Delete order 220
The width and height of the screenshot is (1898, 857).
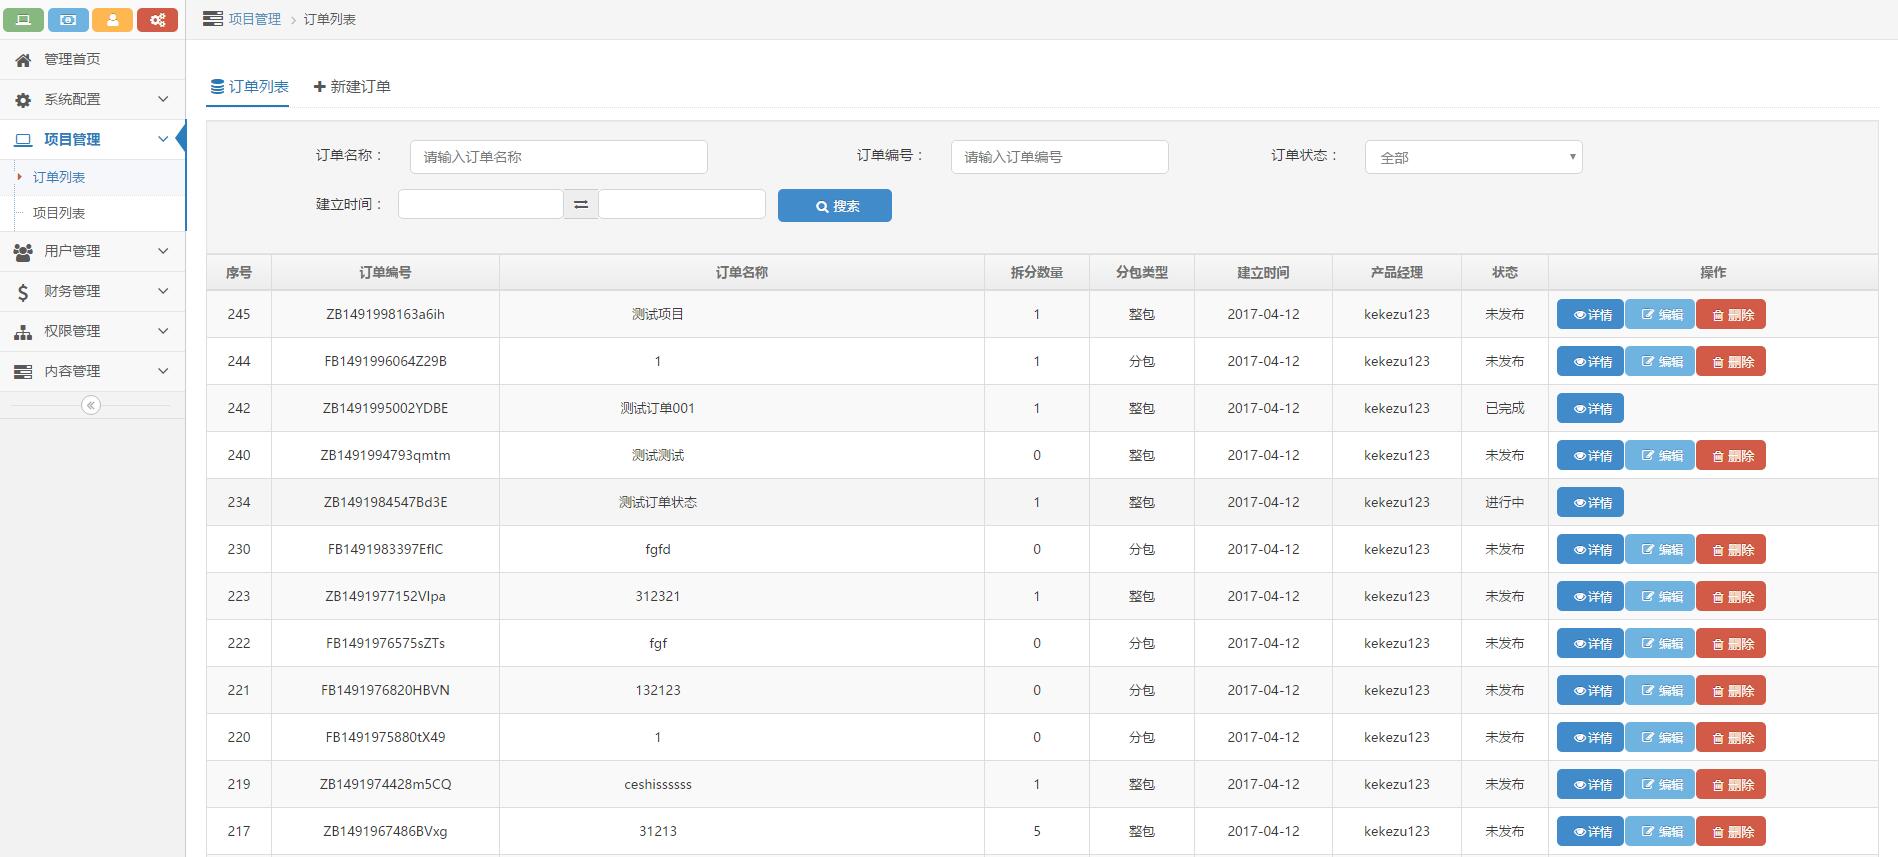[1731, 738]
